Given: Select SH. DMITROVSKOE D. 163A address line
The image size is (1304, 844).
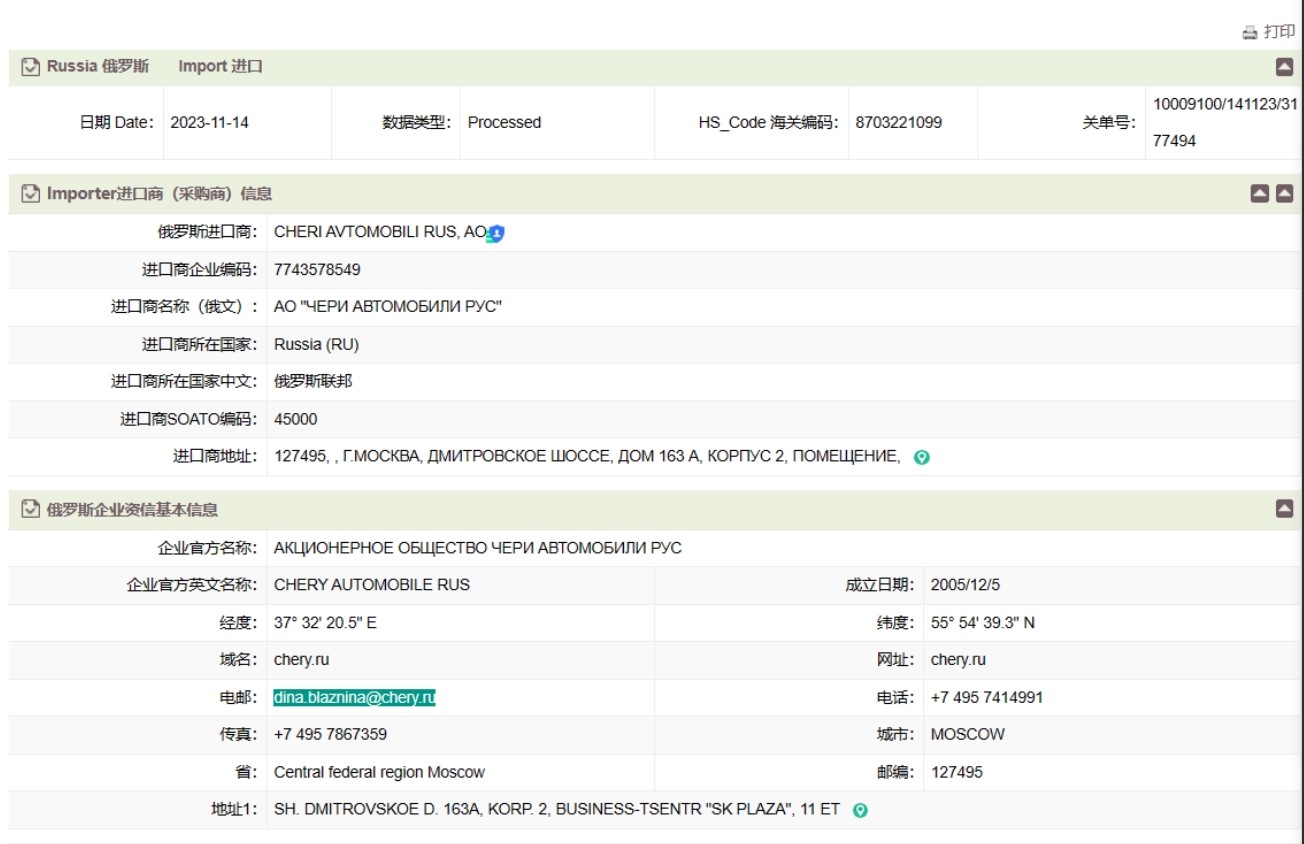Looking at the screenshot, I should 557,810.
